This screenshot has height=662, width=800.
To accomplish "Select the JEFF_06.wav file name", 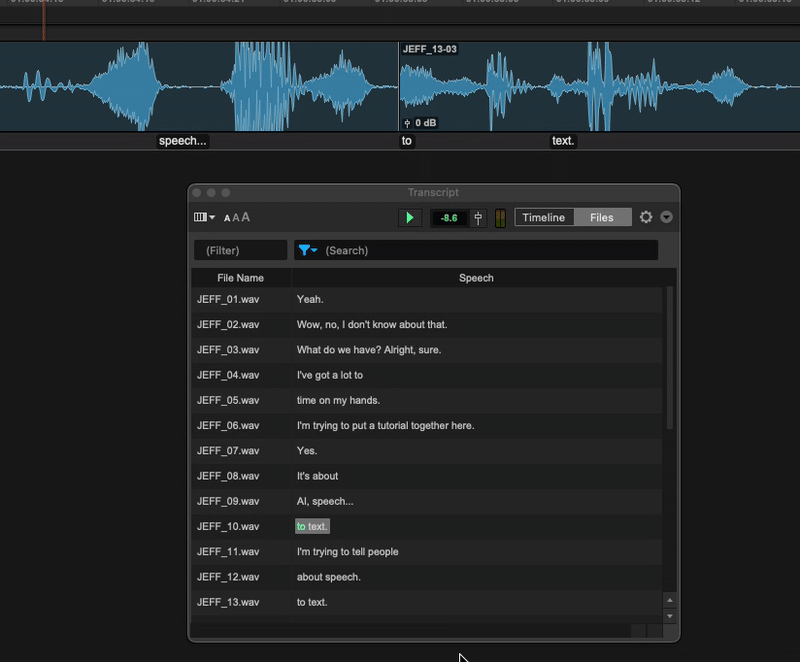I will [228, 426].
